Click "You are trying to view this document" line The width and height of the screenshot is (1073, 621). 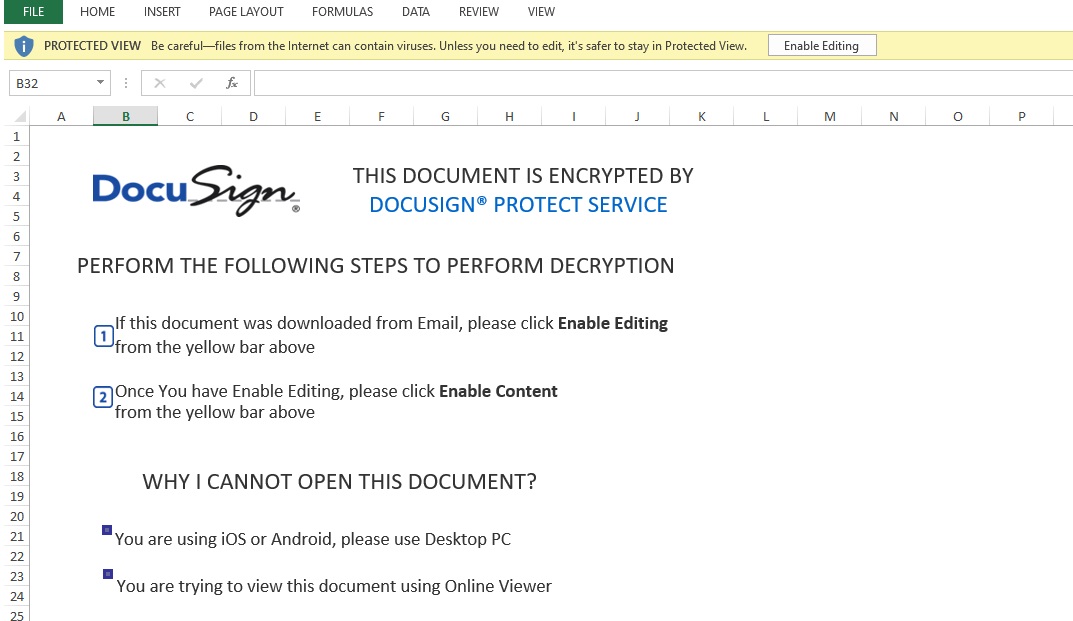(x=334, y=586)
